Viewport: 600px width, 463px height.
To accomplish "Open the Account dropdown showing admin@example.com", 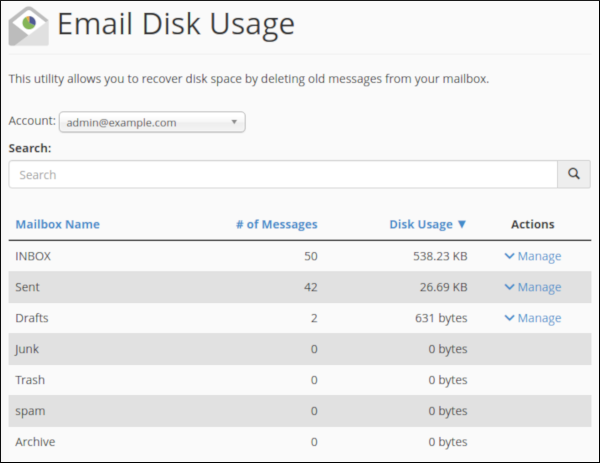I will coord(151,122).
